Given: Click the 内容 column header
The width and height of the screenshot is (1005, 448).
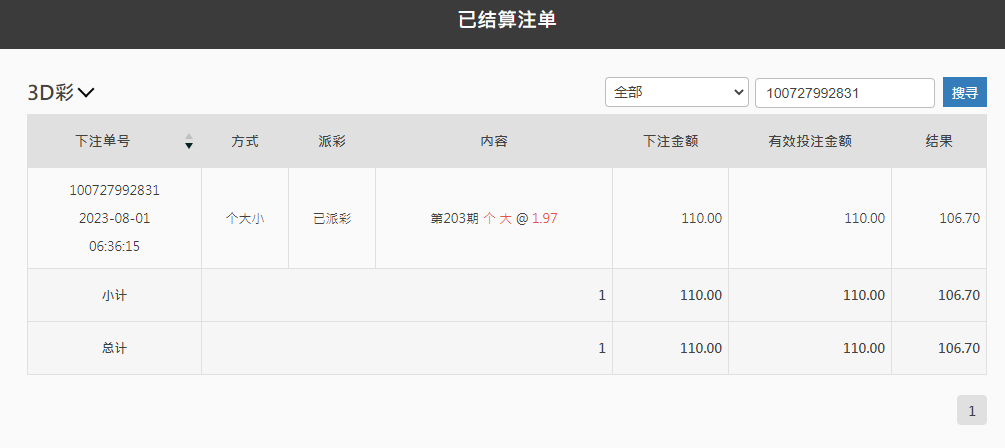Looking at the screenshot, I should click(494, 141).
